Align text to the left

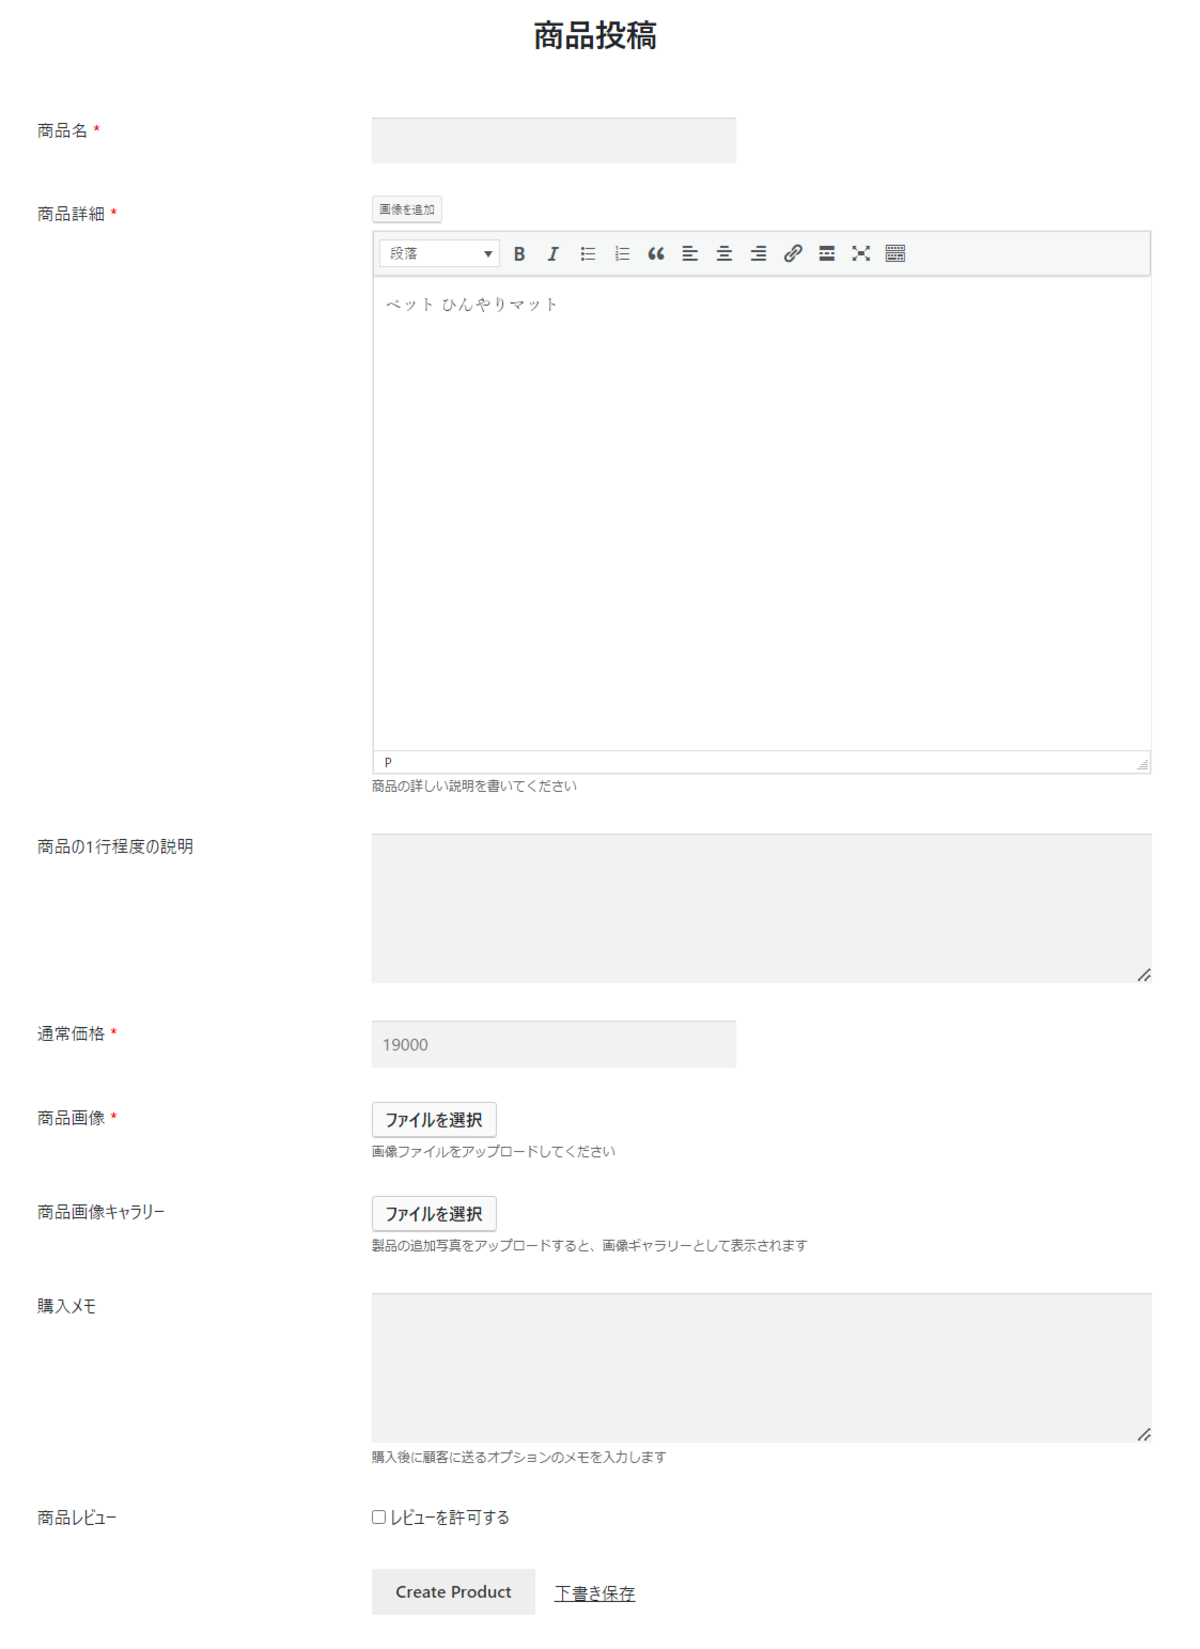tap(690, 254)
